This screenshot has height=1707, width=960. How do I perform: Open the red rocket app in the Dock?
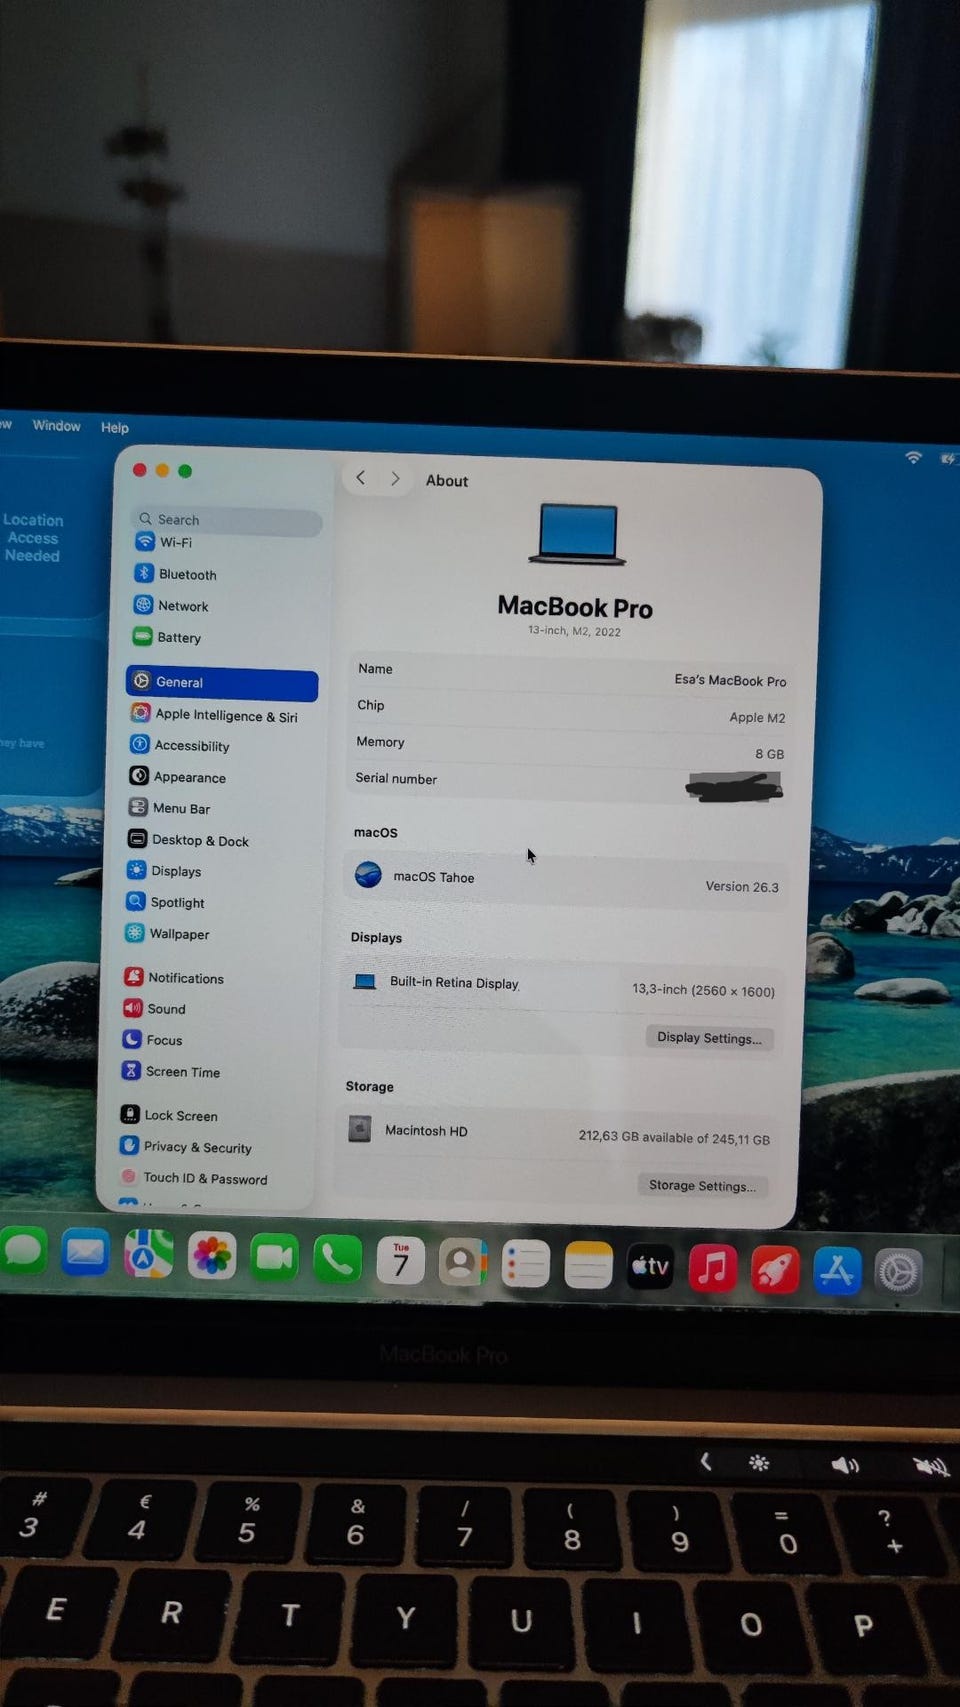click(x=775, y=1270)
